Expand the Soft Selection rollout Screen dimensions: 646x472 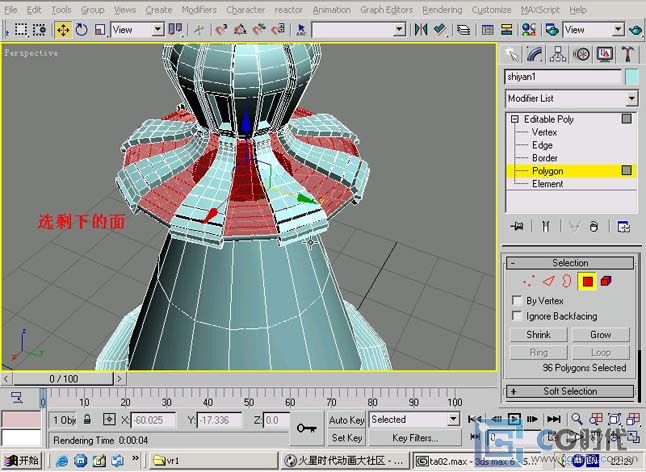click(570, 391)
